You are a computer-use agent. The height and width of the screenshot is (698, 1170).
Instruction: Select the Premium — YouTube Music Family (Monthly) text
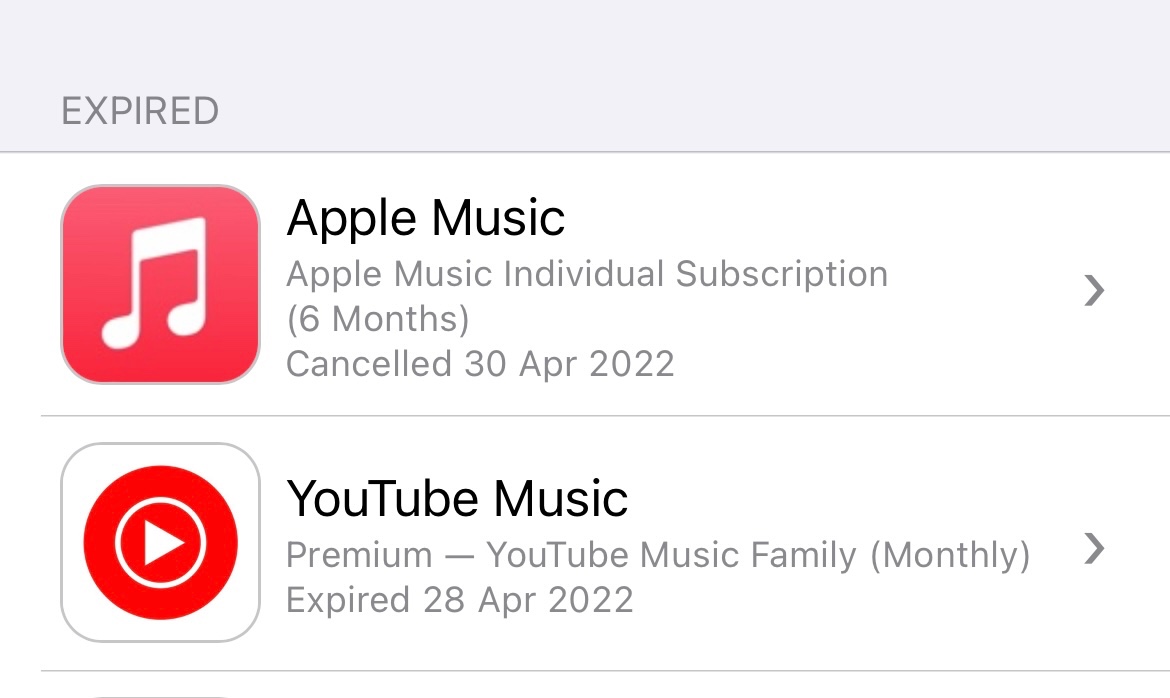click(658, 554)
